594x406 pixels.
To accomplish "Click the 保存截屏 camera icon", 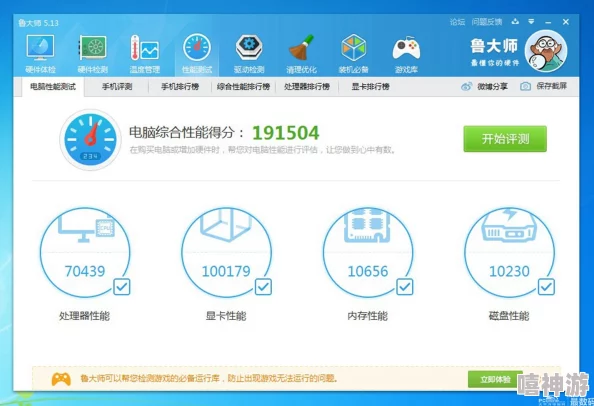I will (x=525, y=86).
